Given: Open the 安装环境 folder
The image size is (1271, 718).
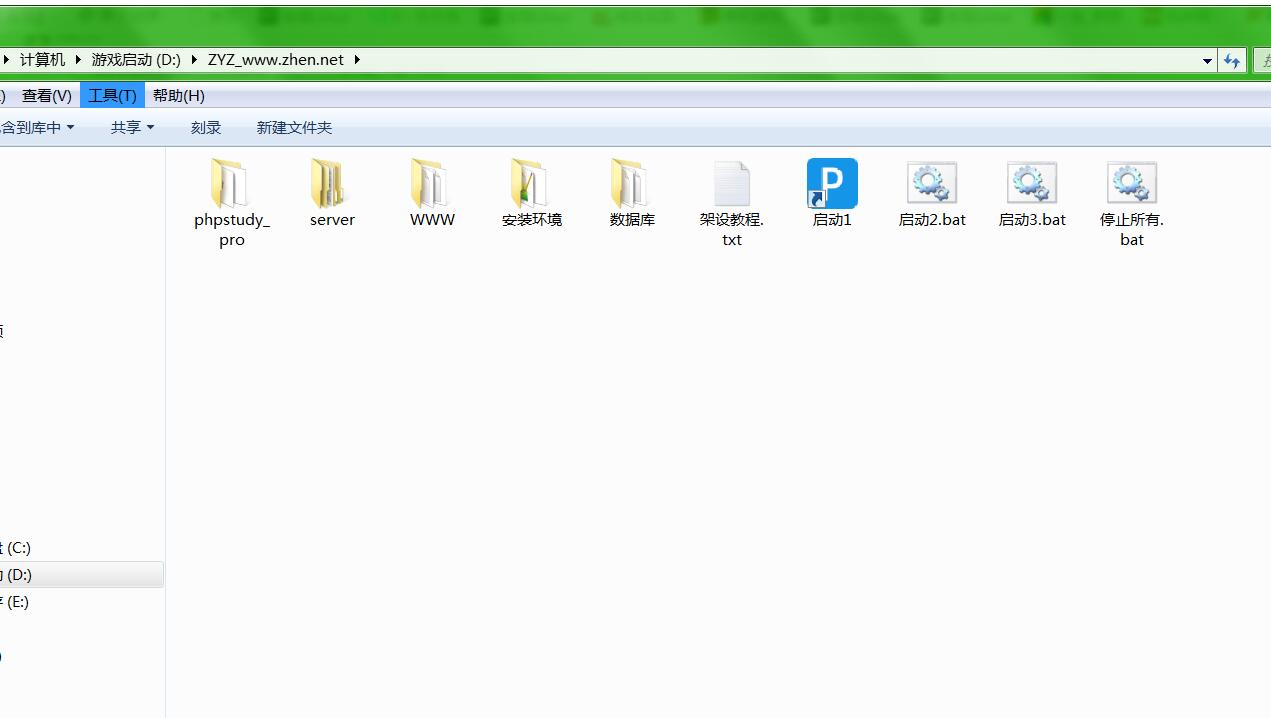Looking at the screenshot, I should coord(531,185).
